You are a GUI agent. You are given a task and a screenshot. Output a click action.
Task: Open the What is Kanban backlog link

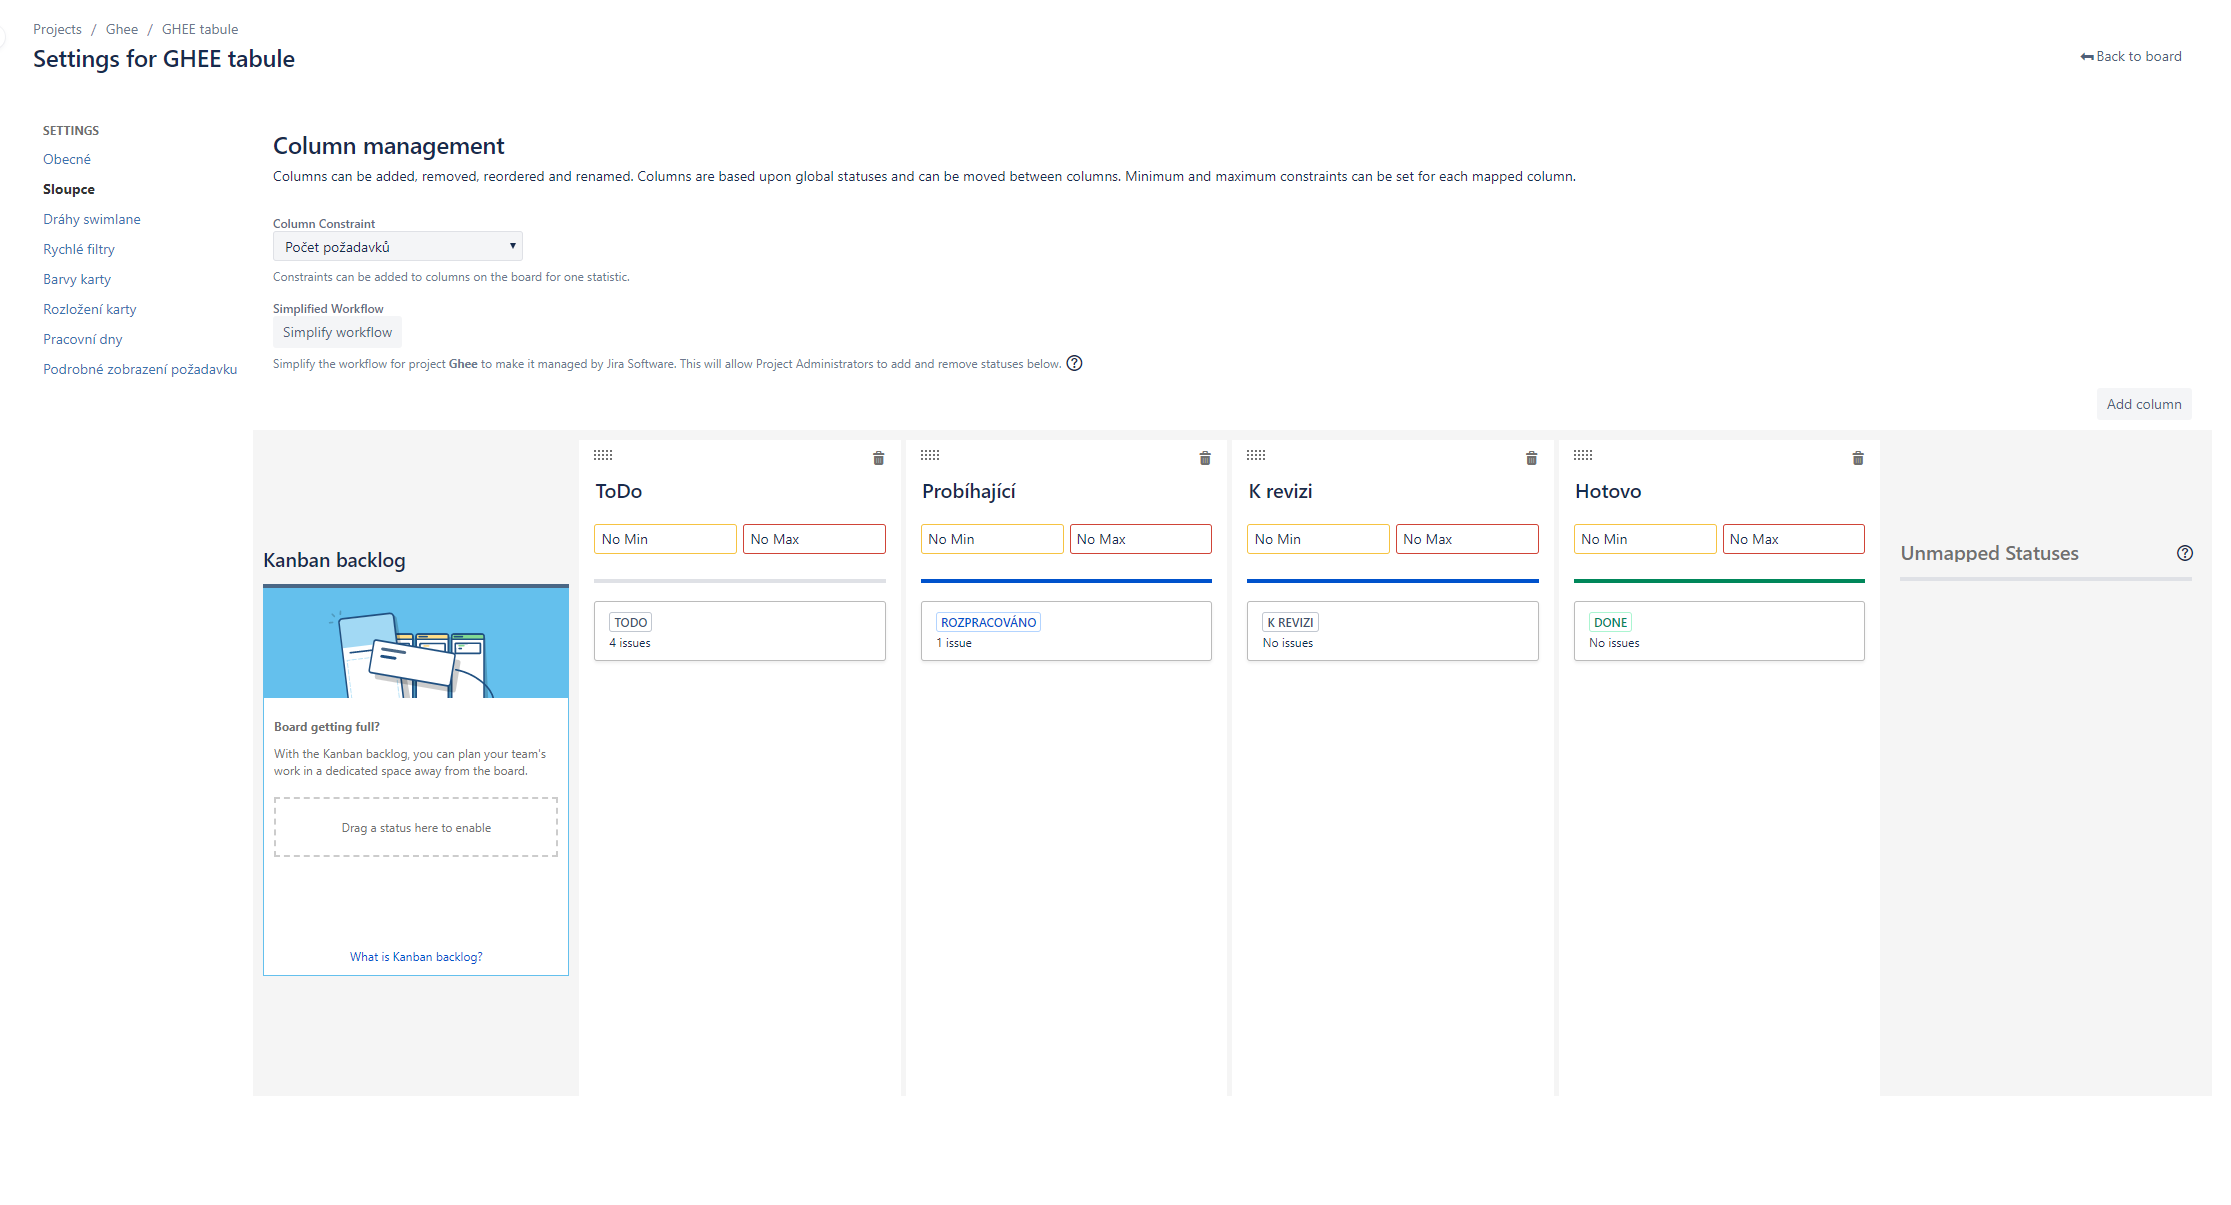(x=416, y=957)
